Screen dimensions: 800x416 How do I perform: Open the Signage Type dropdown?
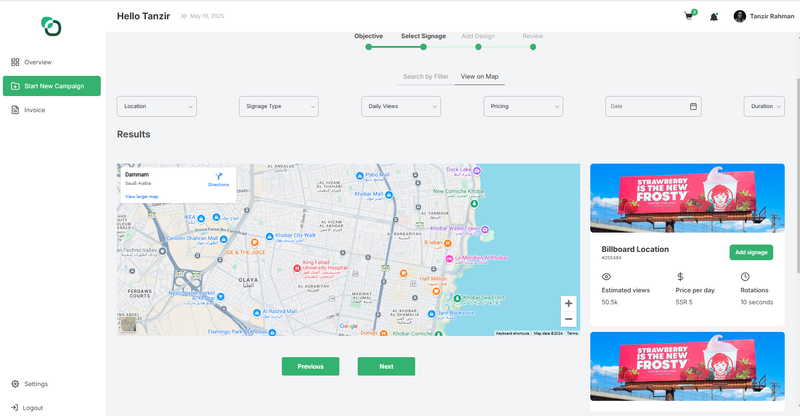click(x=279, y=106)
